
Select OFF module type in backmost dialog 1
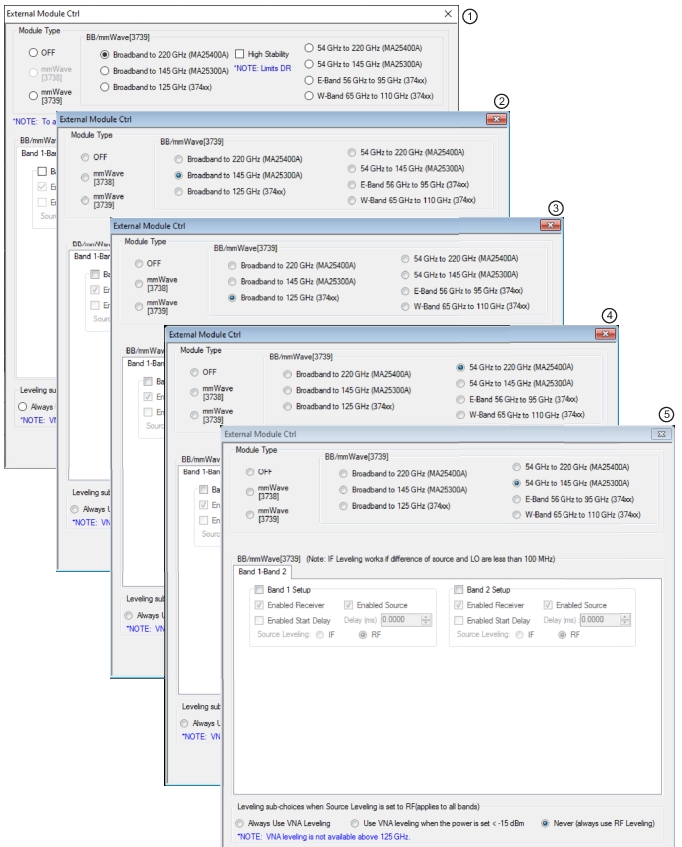[x=33, y=52]
